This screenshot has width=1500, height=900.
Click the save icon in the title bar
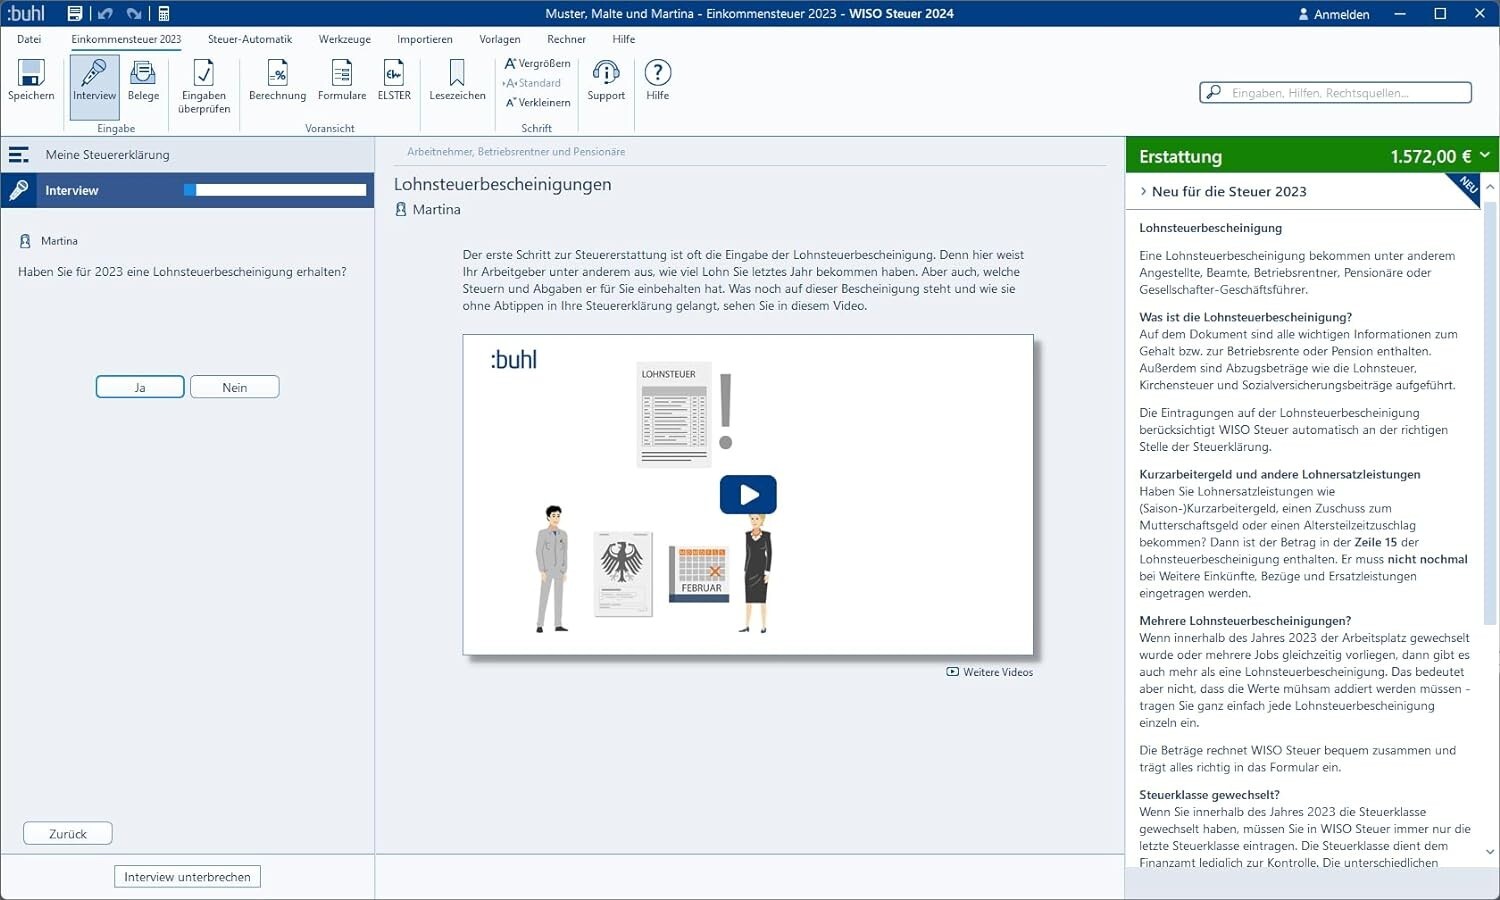(x=75, y=14)
